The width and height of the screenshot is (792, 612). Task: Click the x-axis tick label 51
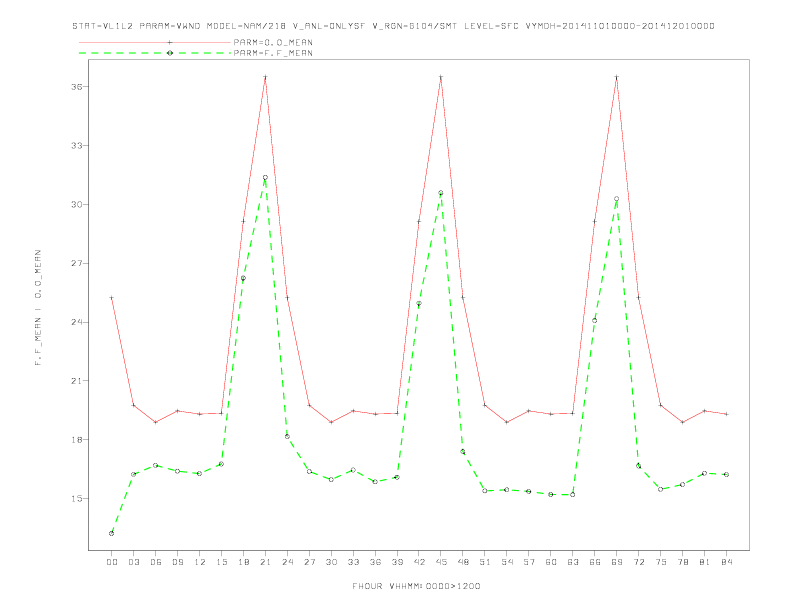click(x=485, y=562)
